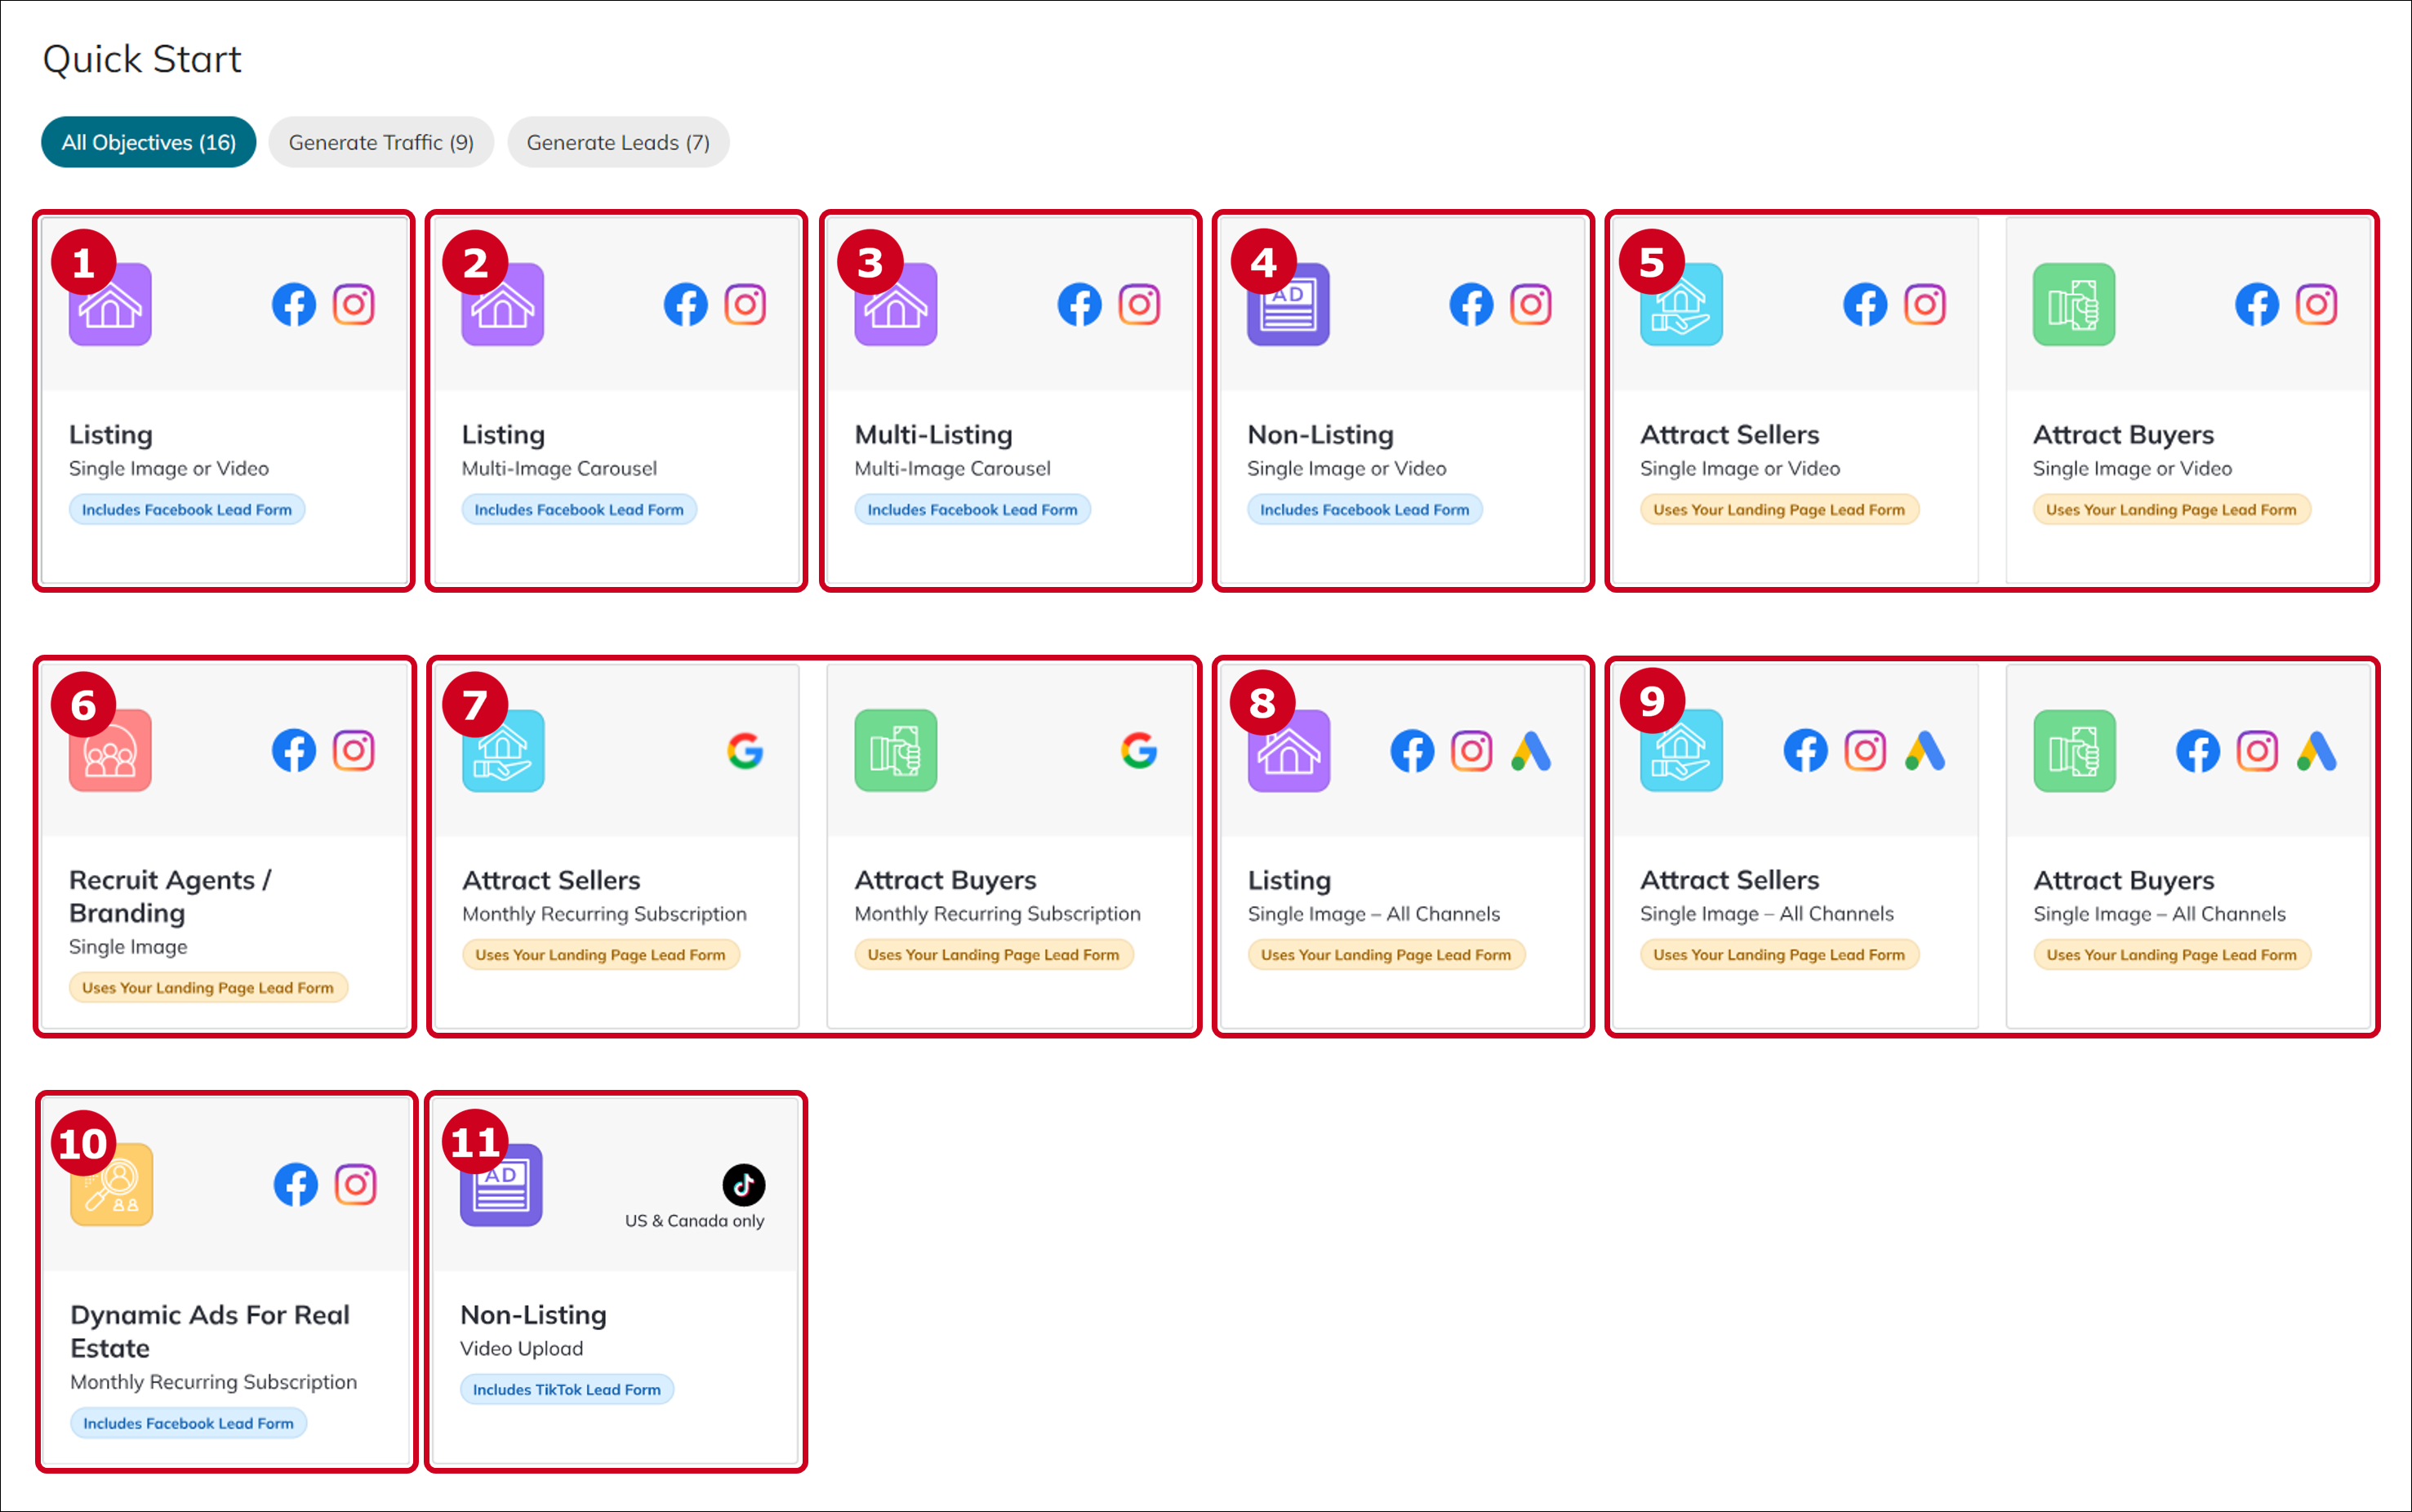Click Uses Your Landing Page Lead Form badge on Listing All Channels card

tap(1386, 954)
